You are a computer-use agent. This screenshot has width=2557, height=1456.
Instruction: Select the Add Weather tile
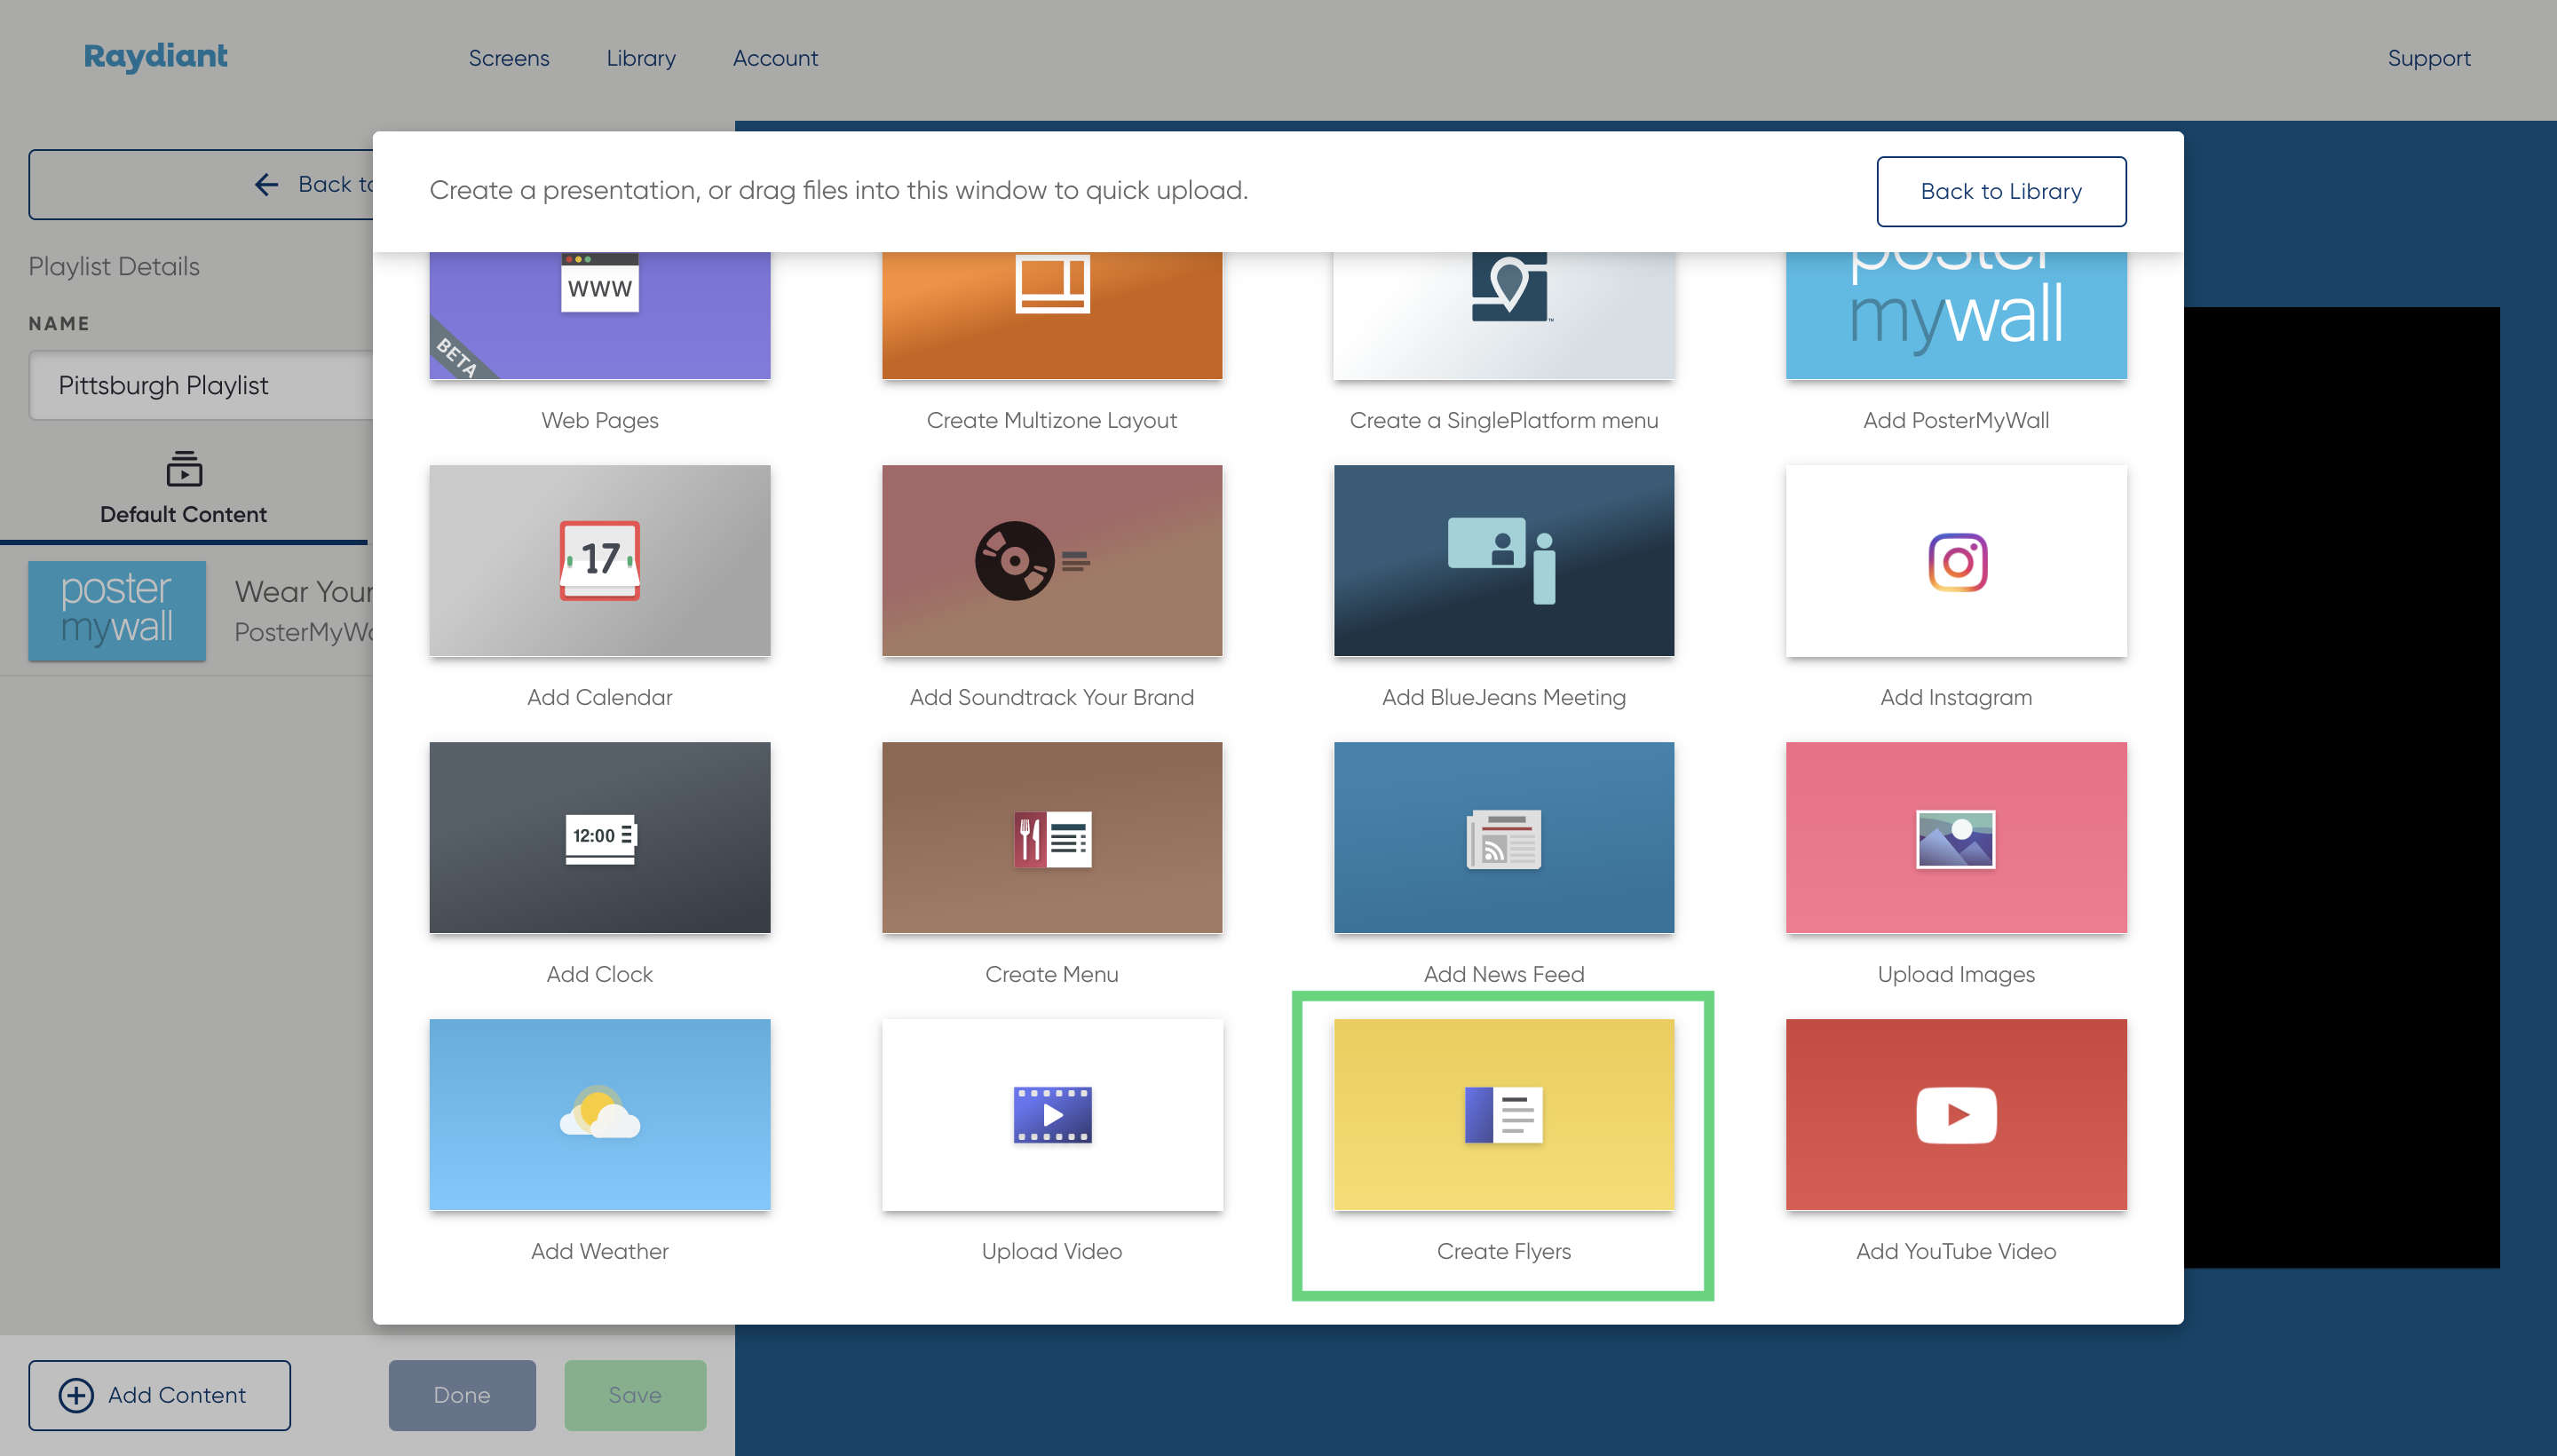pyautogui.click(x=599, y=1114)
